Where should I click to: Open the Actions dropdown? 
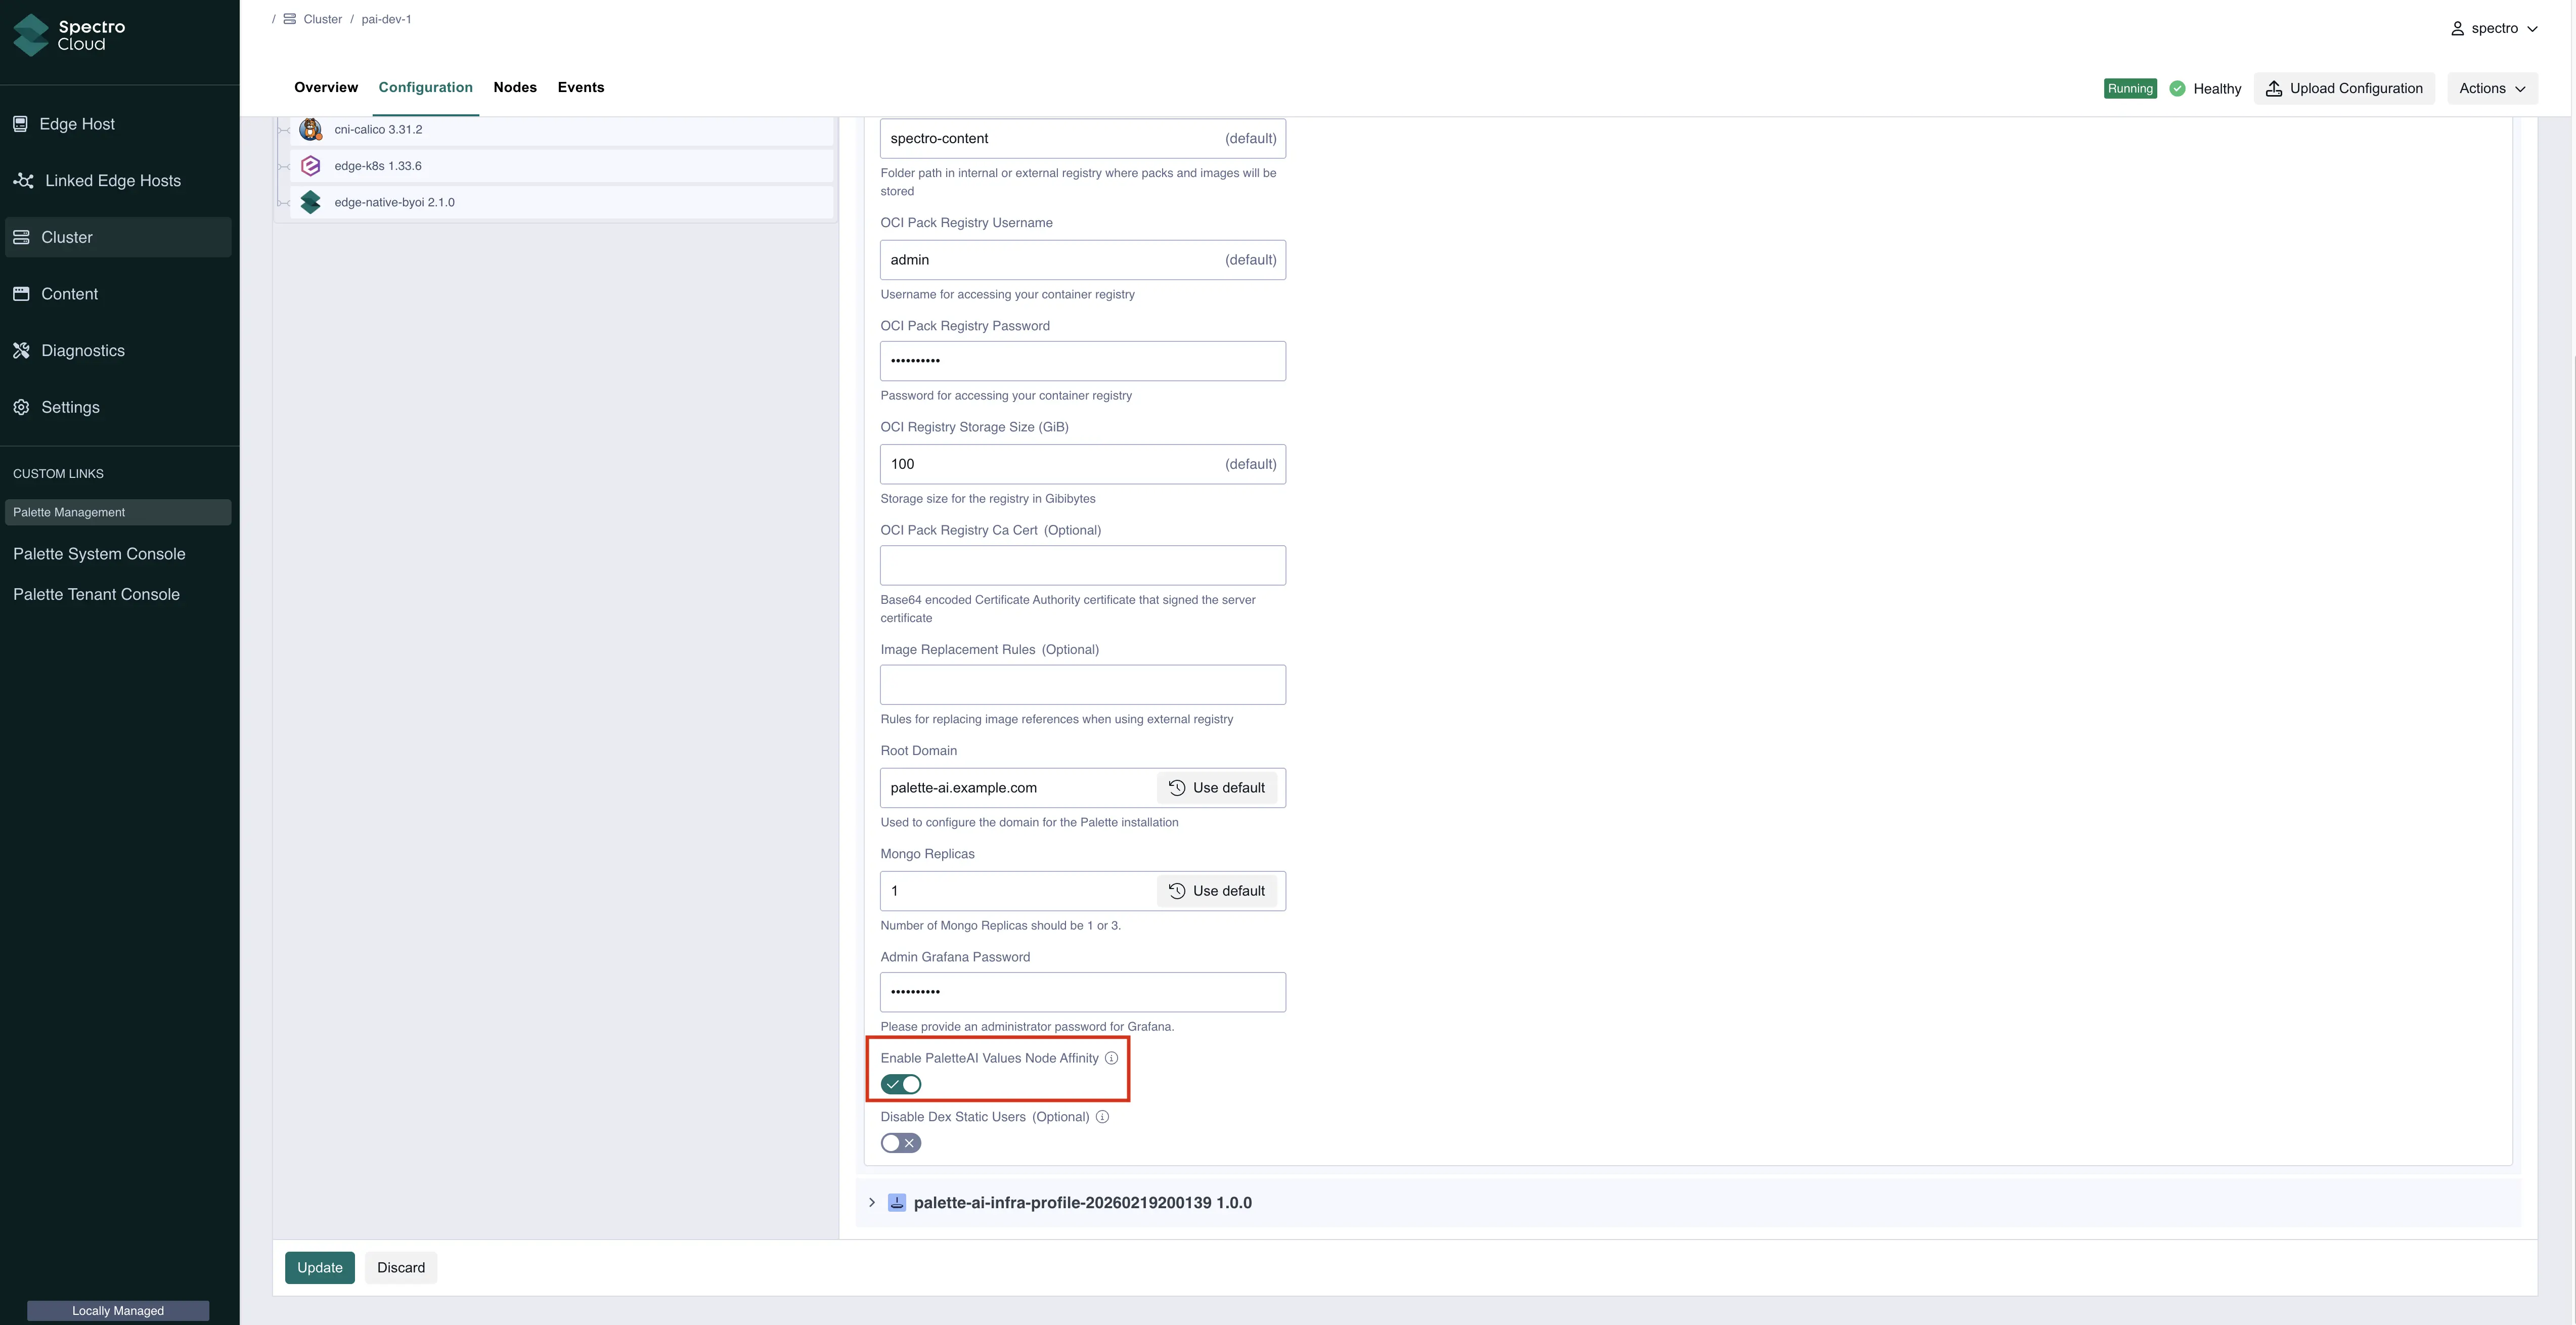pyautogui.click(x=2491, y=88)
